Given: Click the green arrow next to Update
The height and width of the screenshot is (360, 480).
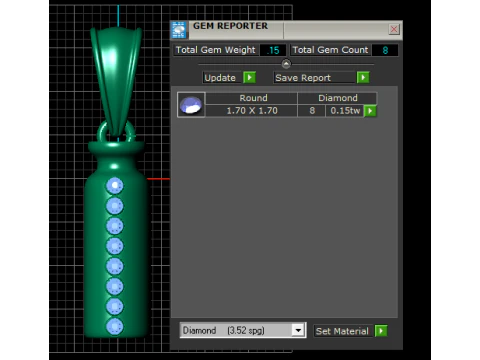Looking at the screenshot, I should pyautogui.click(x=249, y=78).
